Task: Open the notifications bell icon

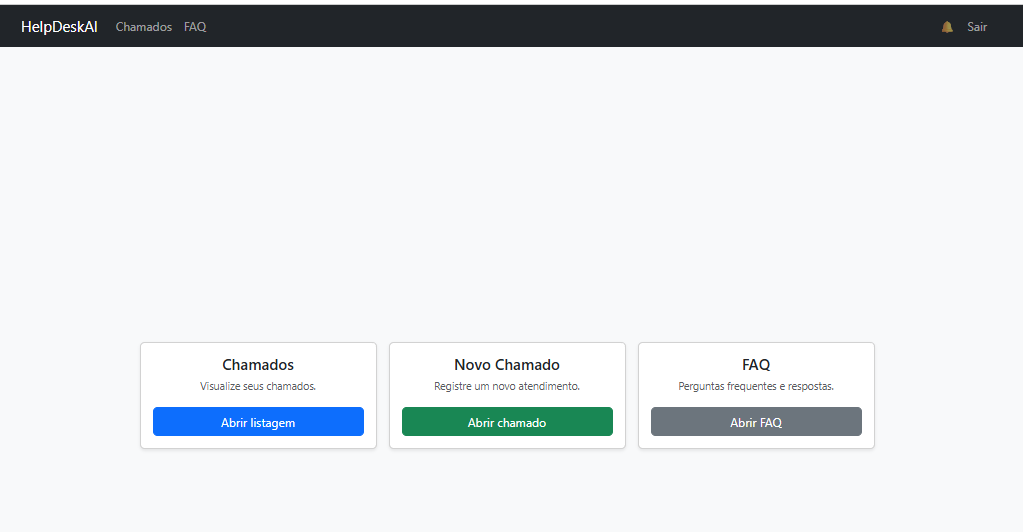Action: tap(947, 27)
